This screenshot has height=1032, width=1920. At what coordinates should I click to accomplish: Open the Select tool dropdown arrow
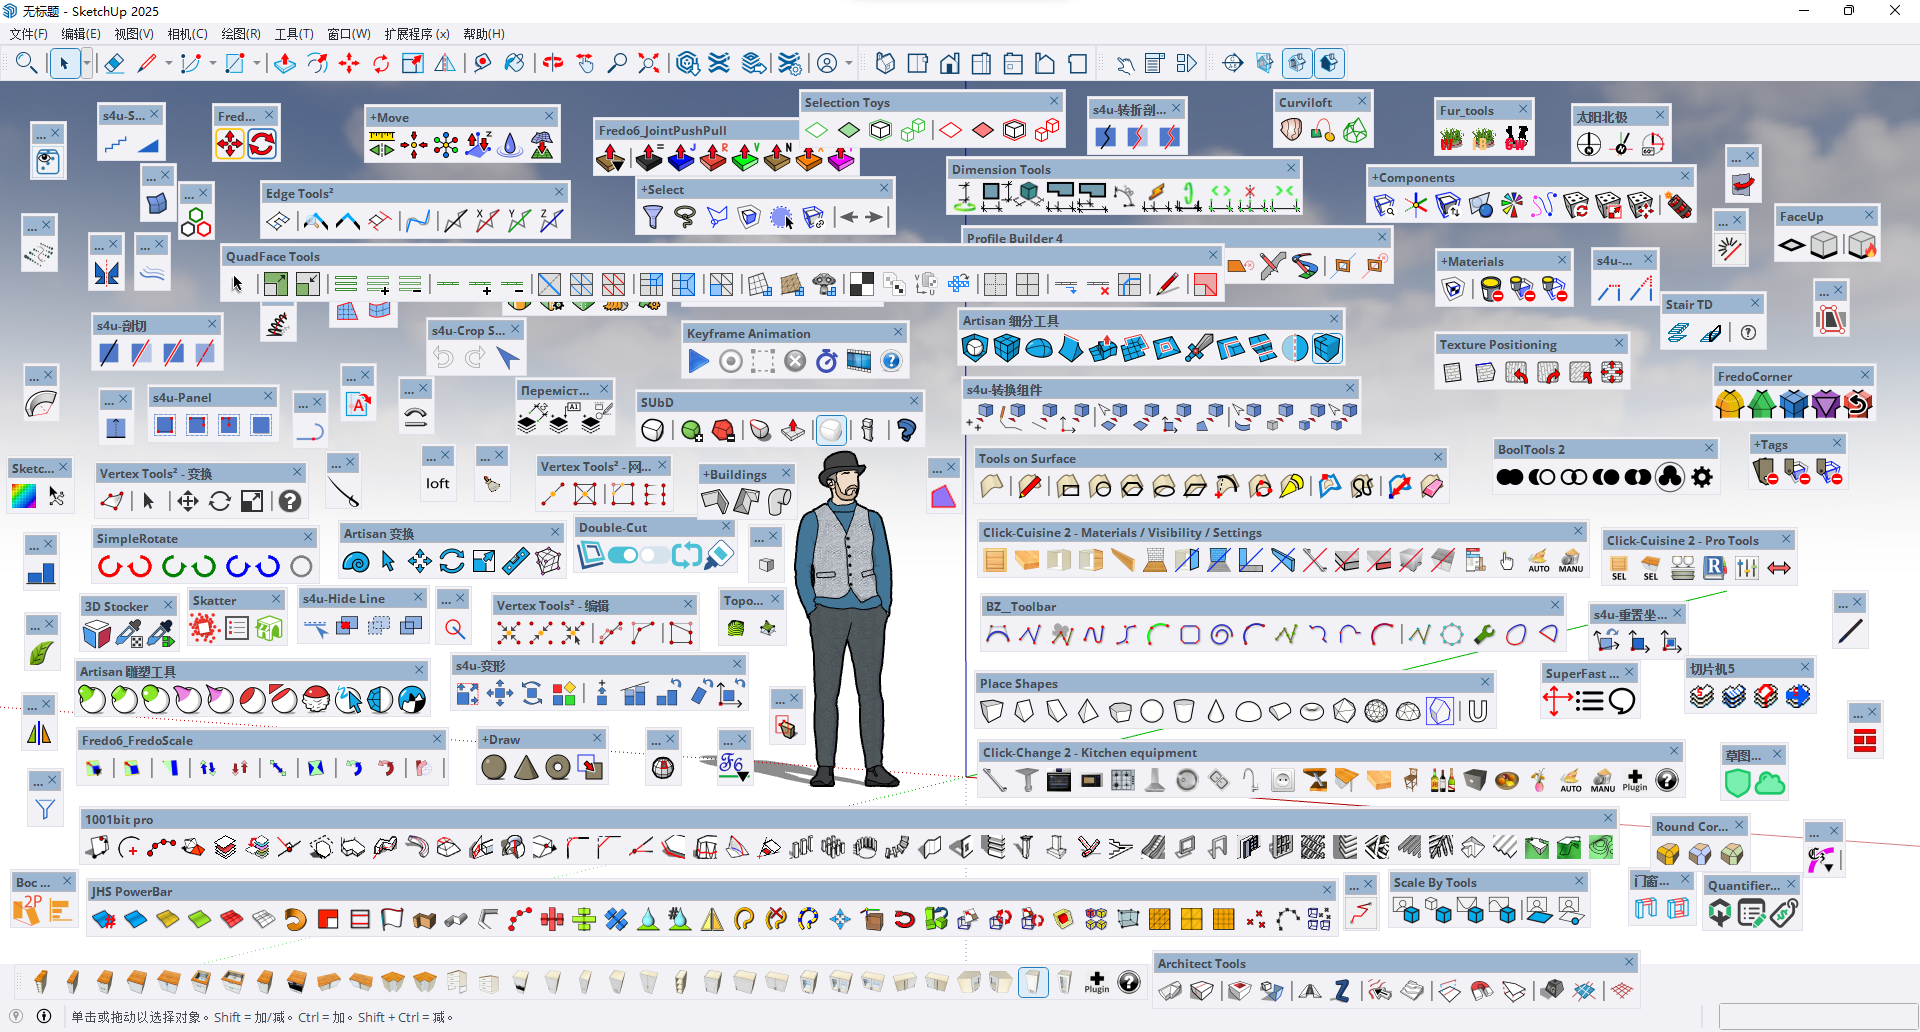pos(87,64)
